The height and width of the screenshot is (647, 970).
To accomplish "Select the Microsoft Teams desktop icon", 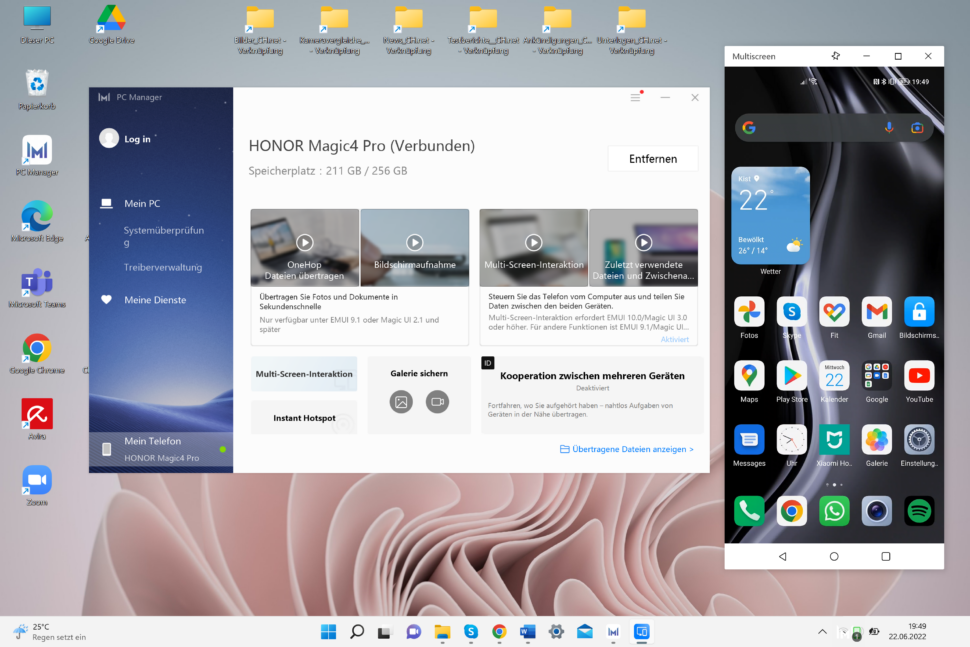I will [x=37, y=288].
